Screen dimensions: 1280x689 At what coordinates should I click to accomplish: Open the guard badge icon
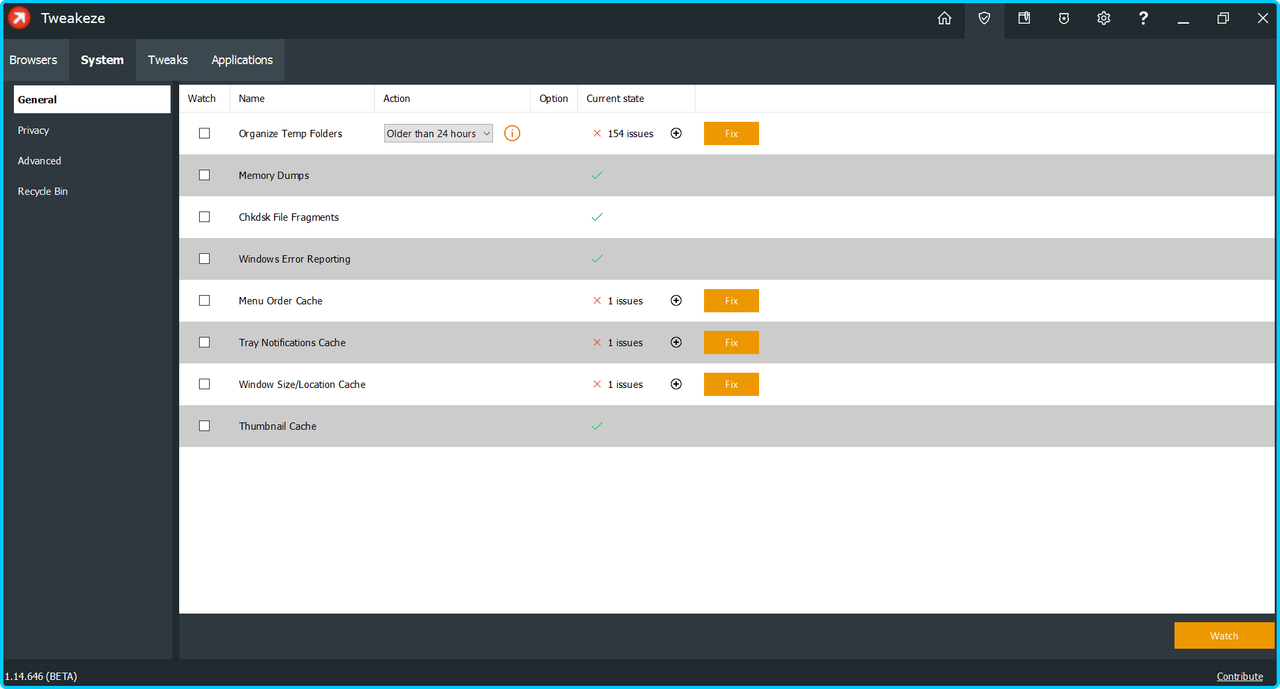[1064, 18]
